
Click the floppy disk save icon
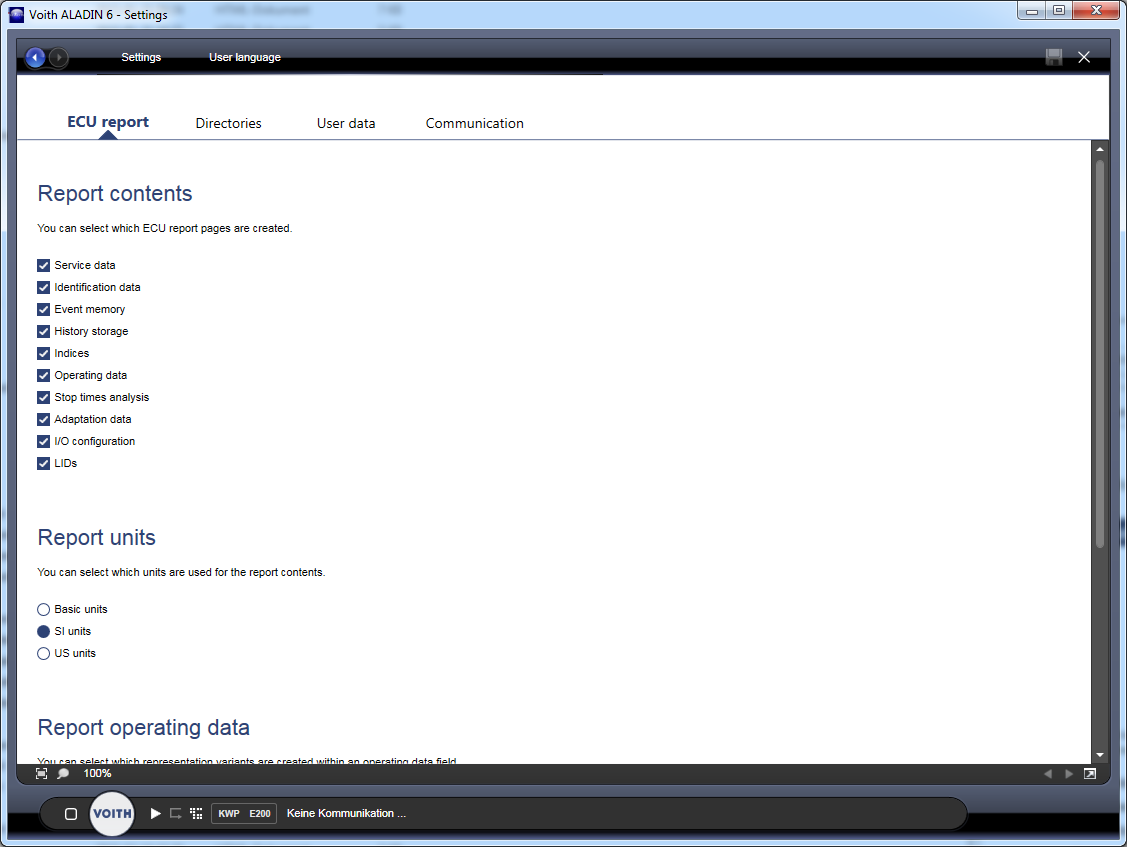coord(1054,58)
